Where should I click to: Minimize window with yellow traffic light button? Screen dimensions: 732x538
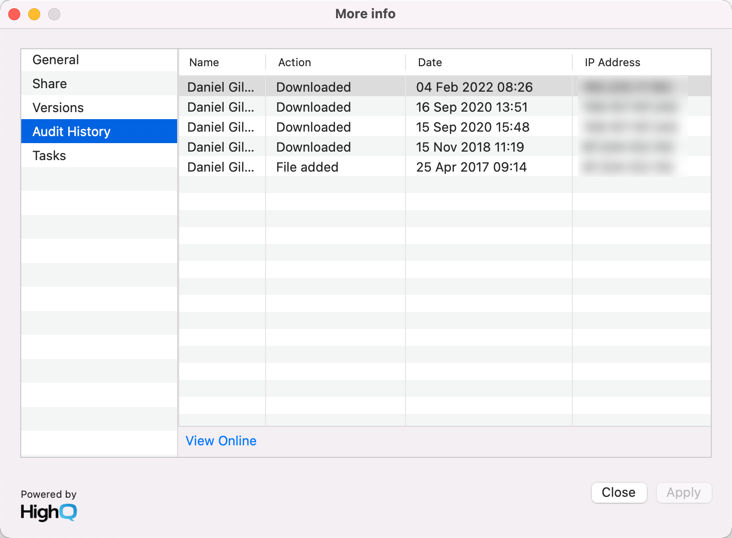(34, 14)
